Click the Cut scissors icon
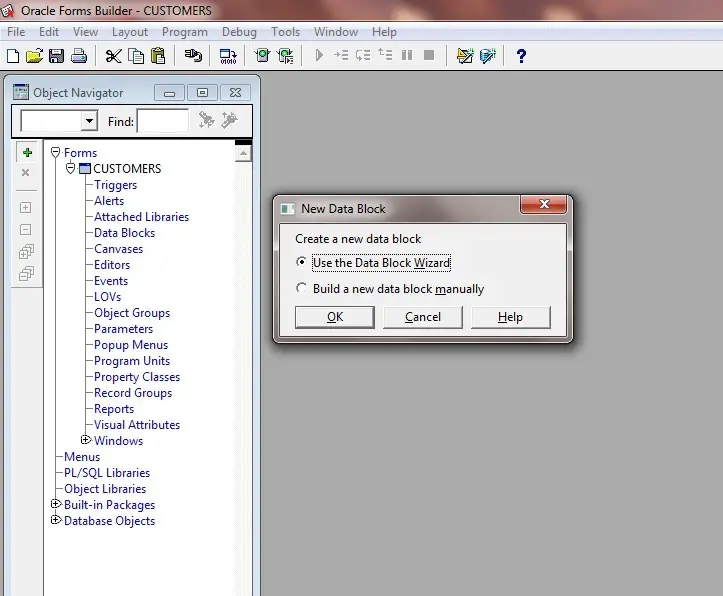The height and width of the screenshot is (596, 723). tap(113, 56)
